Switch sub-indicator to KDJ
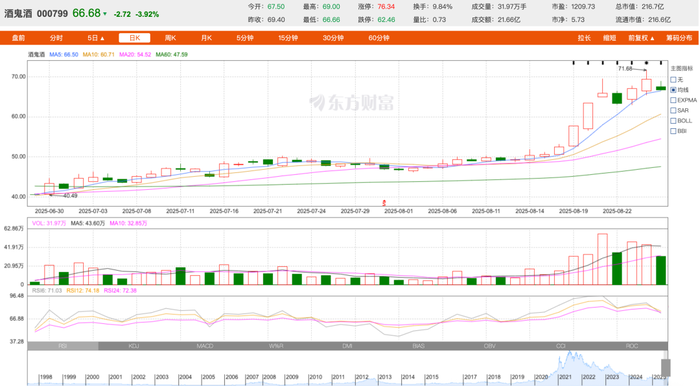 (x=133, y=346)
